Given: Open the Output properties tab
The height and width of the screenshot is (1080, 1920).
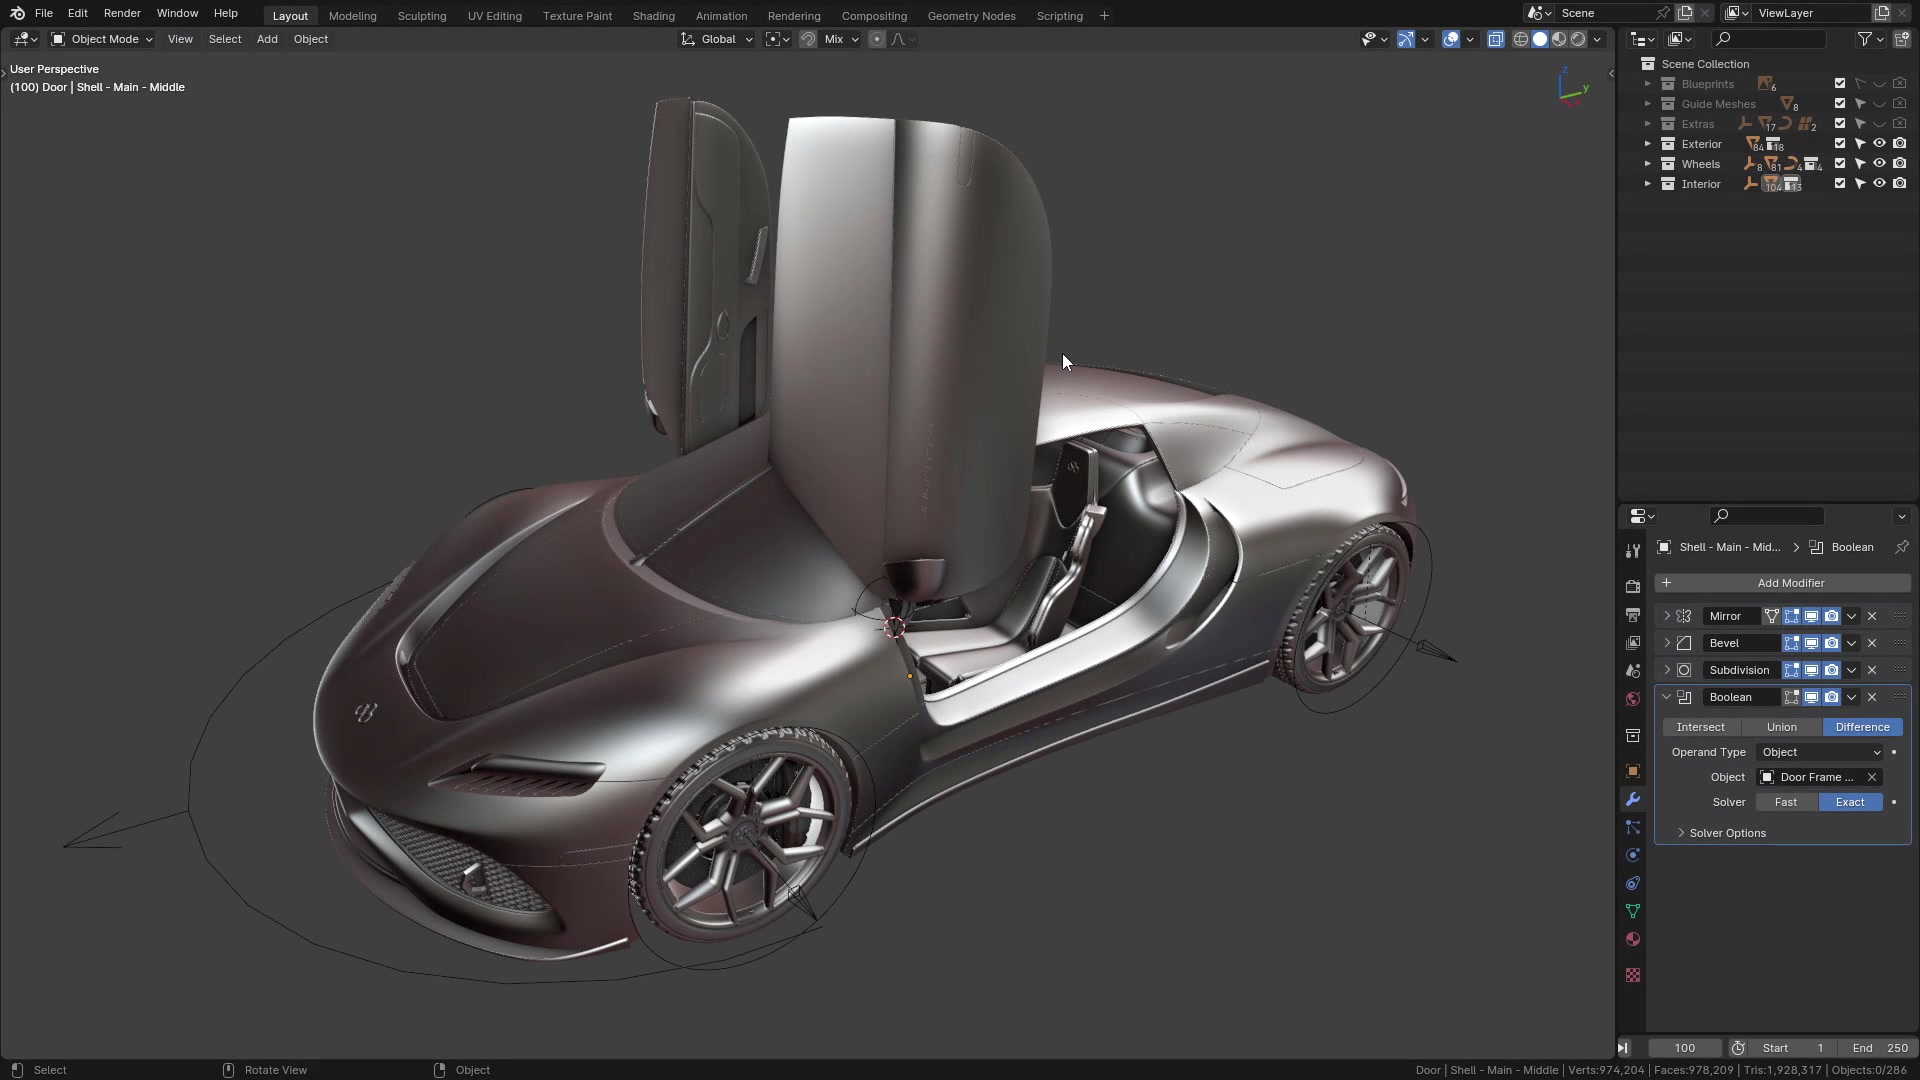Looking at the screenshot, I should click(x=1633, y=615).
